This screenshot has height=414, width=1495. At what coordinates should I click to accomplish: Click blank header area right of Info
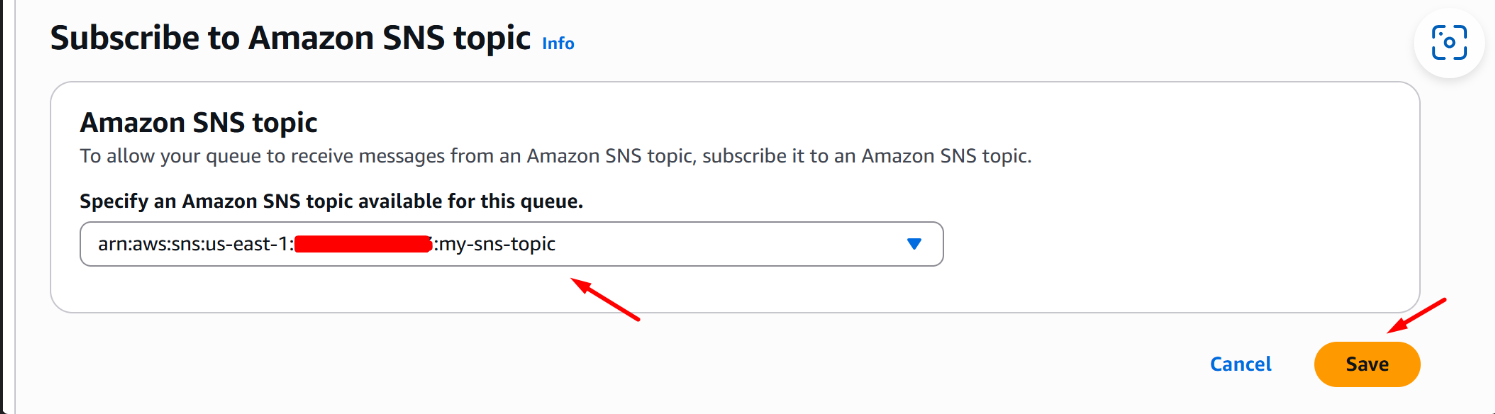pyautogui.click(x=950, y=42)
